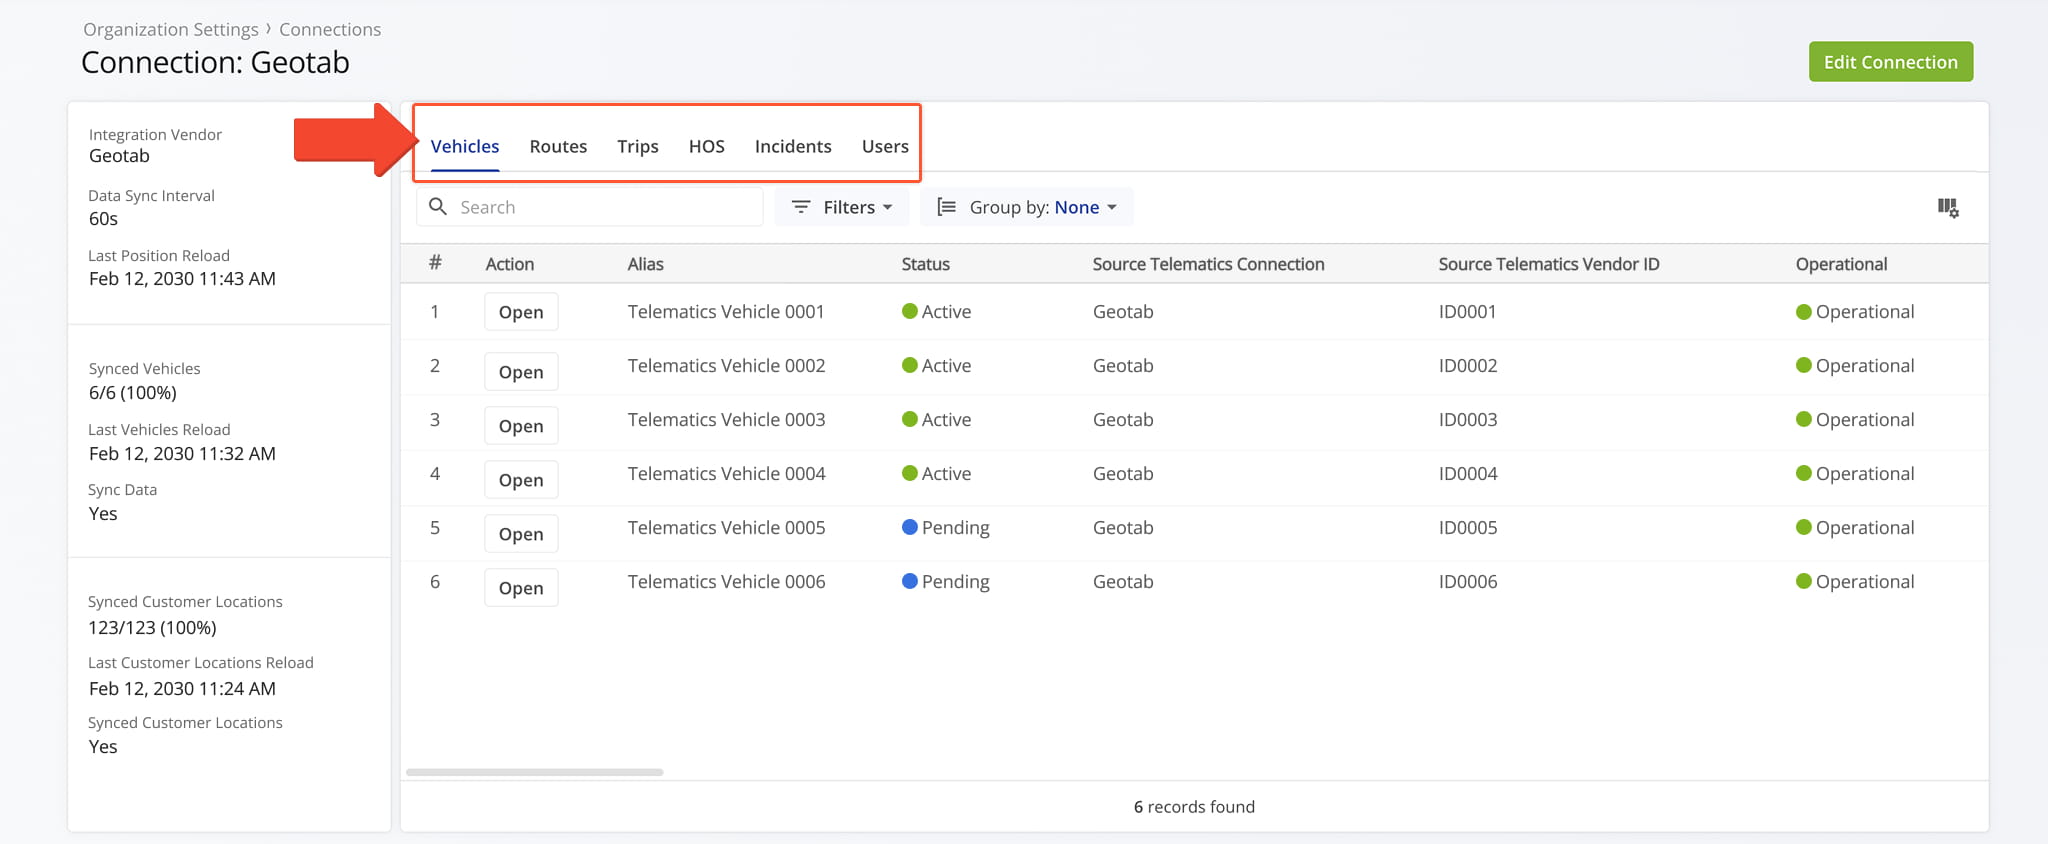Click the Synced Vehicles 6/6 (100%) value

(x=133, y=393)
